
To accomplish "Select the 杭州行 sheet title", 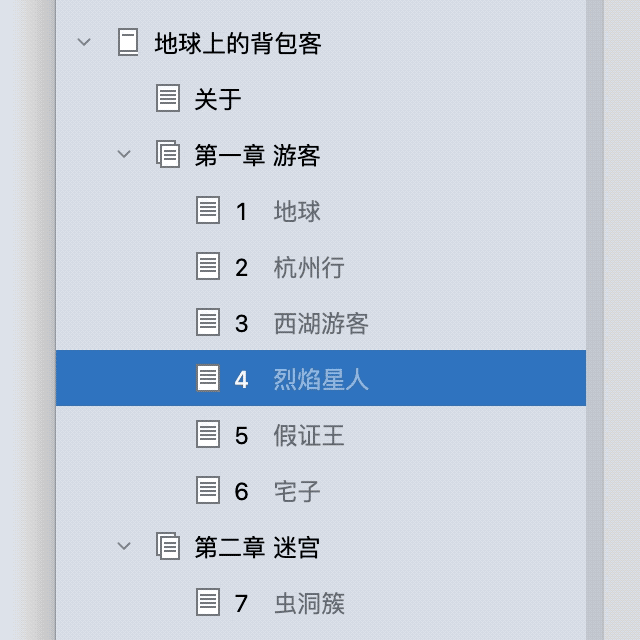I will tap(309, 267).
